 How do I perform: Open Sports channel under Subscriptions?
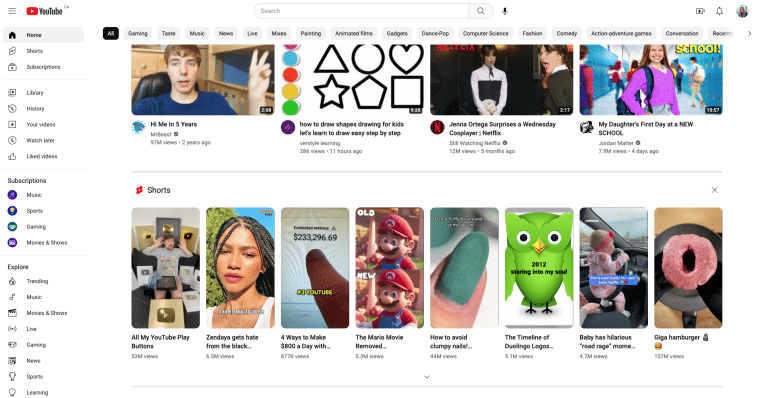(x=43, y=211)
